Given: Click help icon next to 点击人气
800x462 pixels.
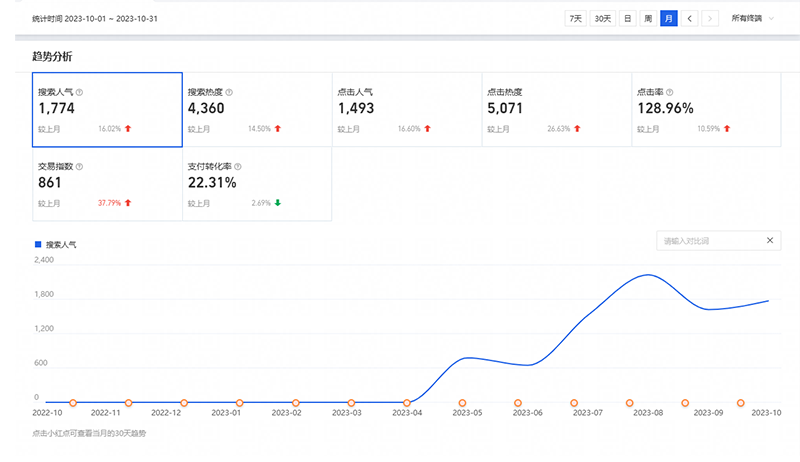Looking at the screenshot, I should click(x=379, y=92).
